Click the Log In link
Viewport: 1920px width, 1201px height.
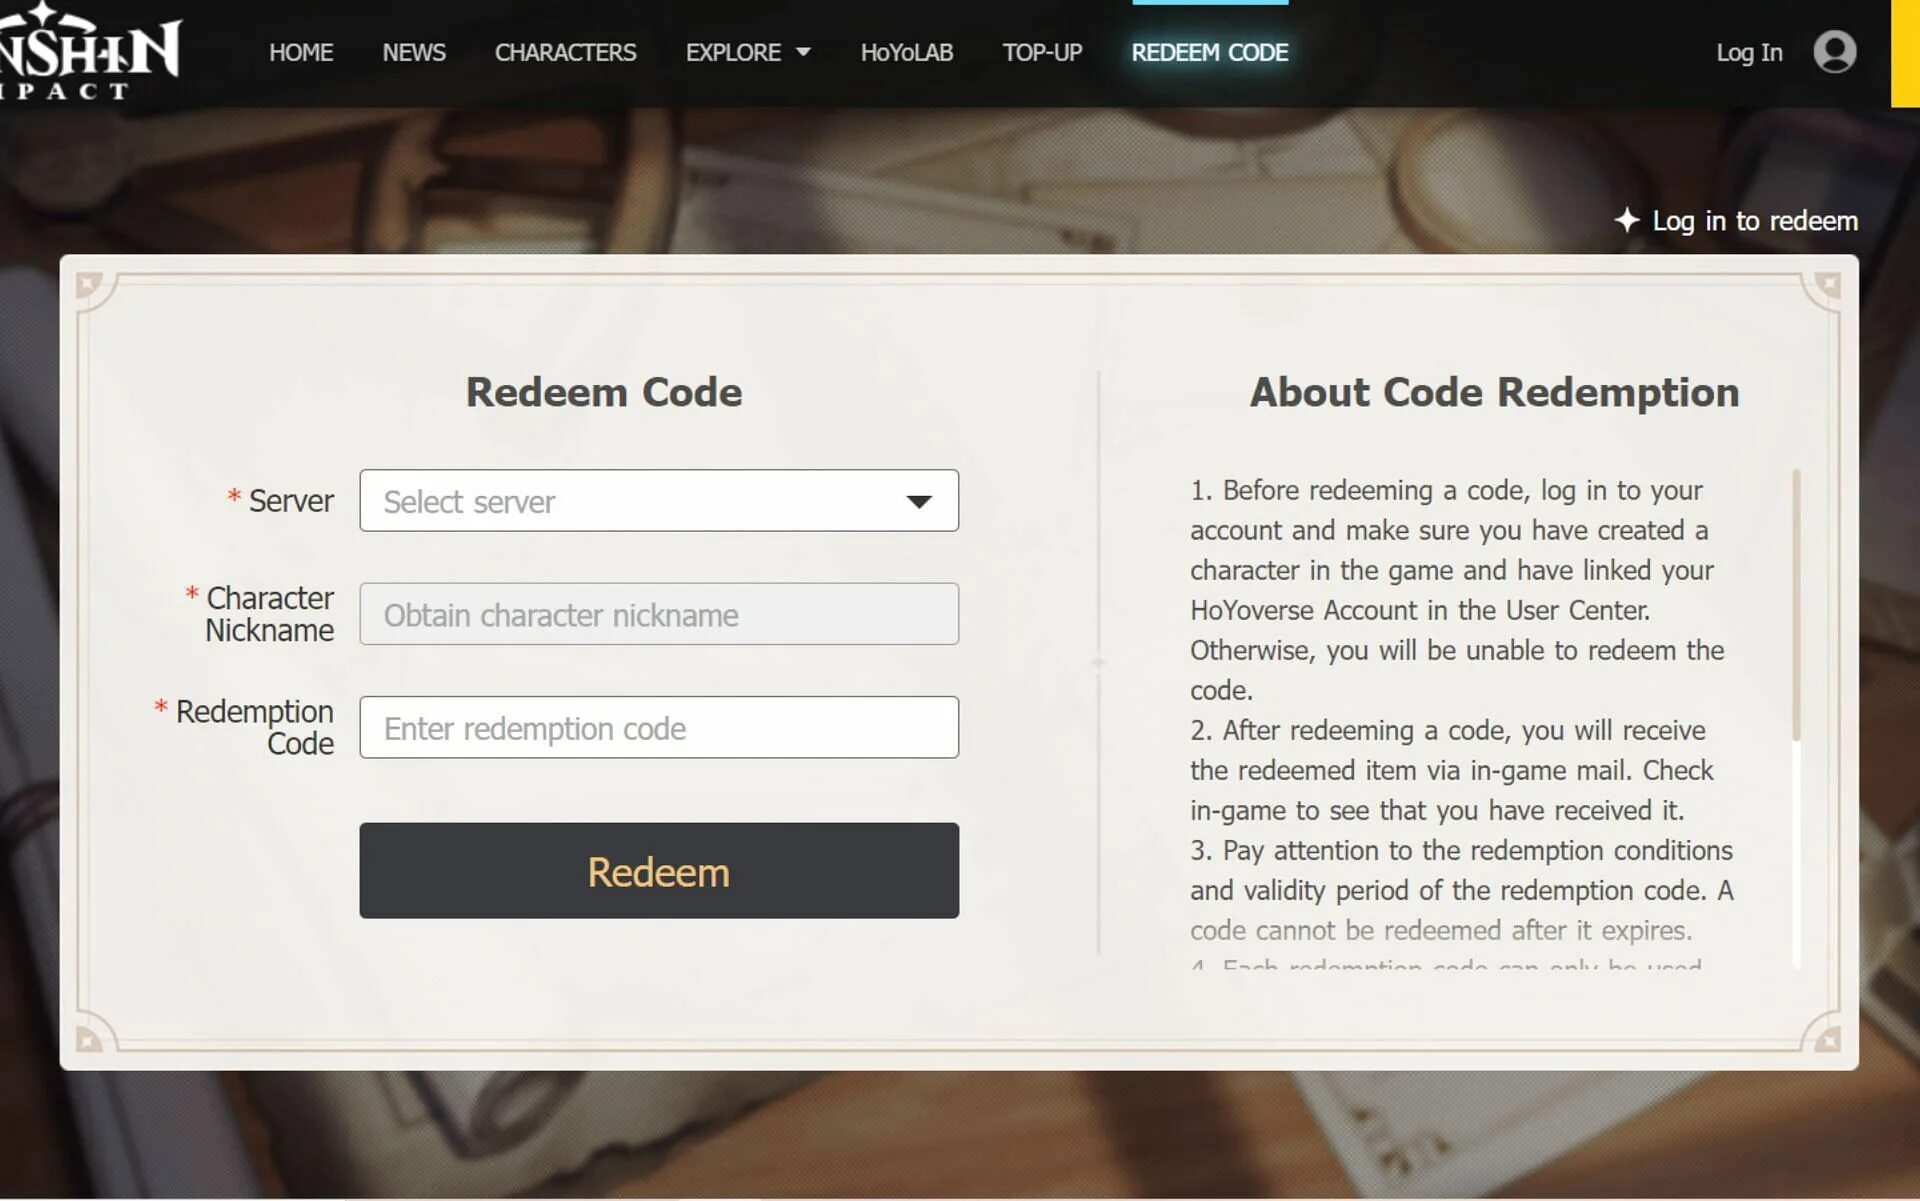pyautogui.click(x=1748, y=51)
